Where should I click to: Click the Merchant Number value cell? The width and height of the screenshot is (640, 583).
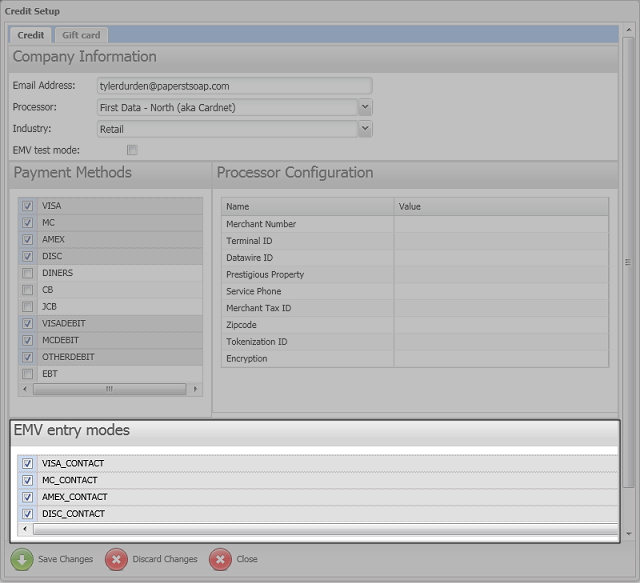pos(500,224)
